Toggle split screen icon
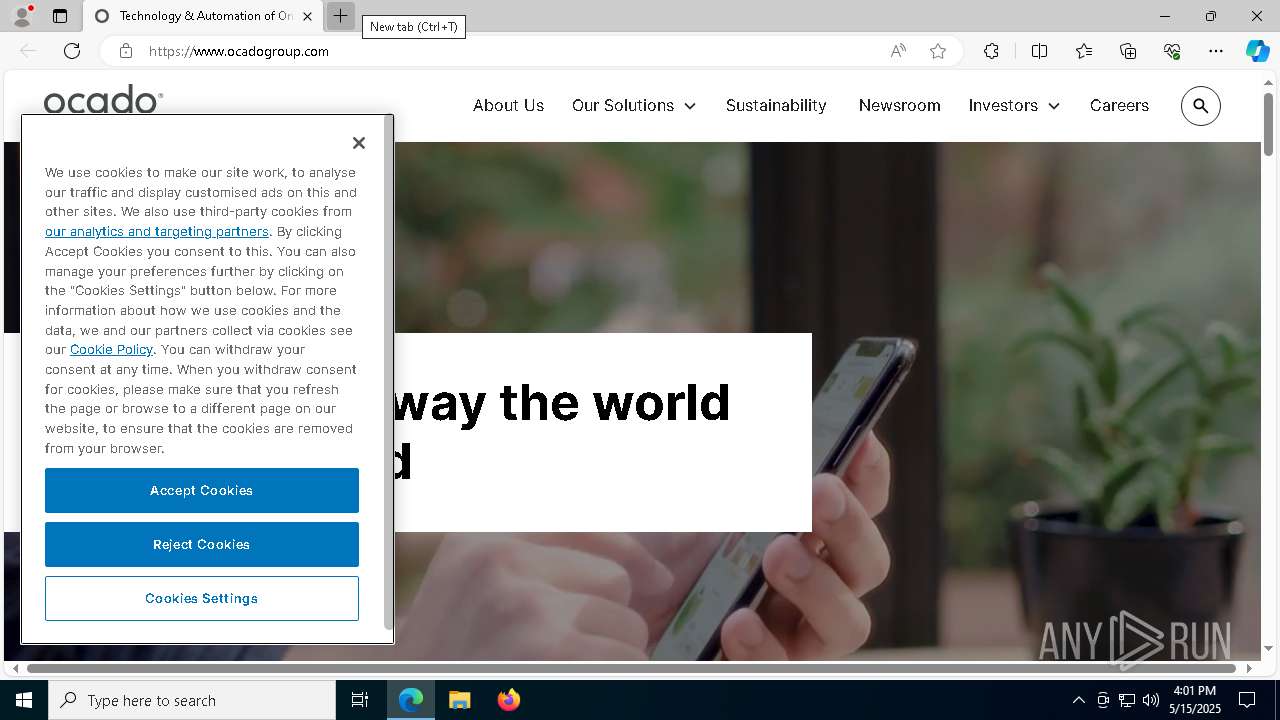1280x720 pixels. tap(1039, 51)
